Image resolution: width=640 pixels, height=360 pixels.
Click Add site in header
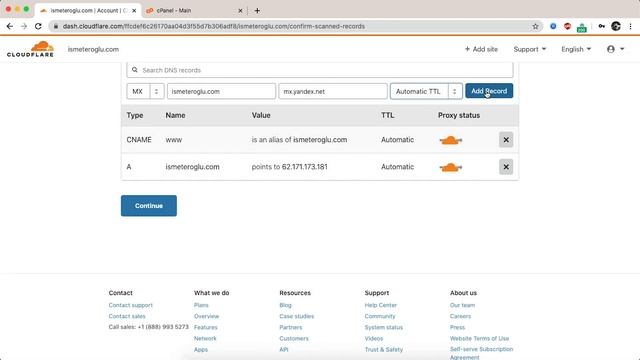(481, 49)
